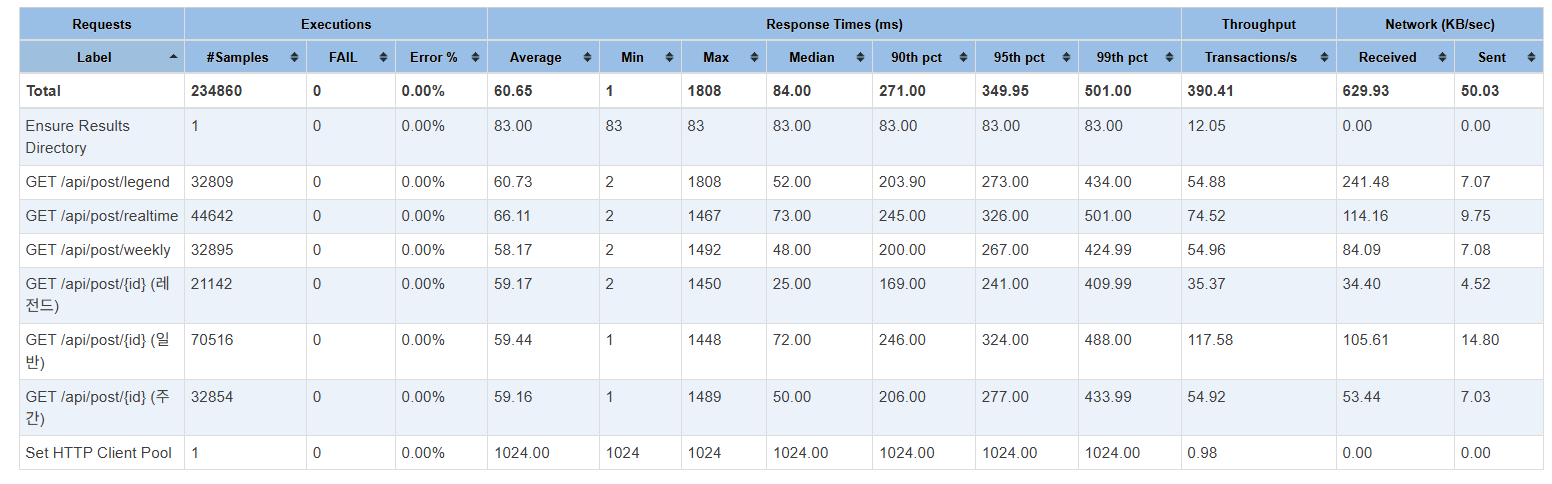Click the Response Times (ms) group header
The height and width of the screenshot is (484, 1552).
pyautogui.click(x=834, y=24)
